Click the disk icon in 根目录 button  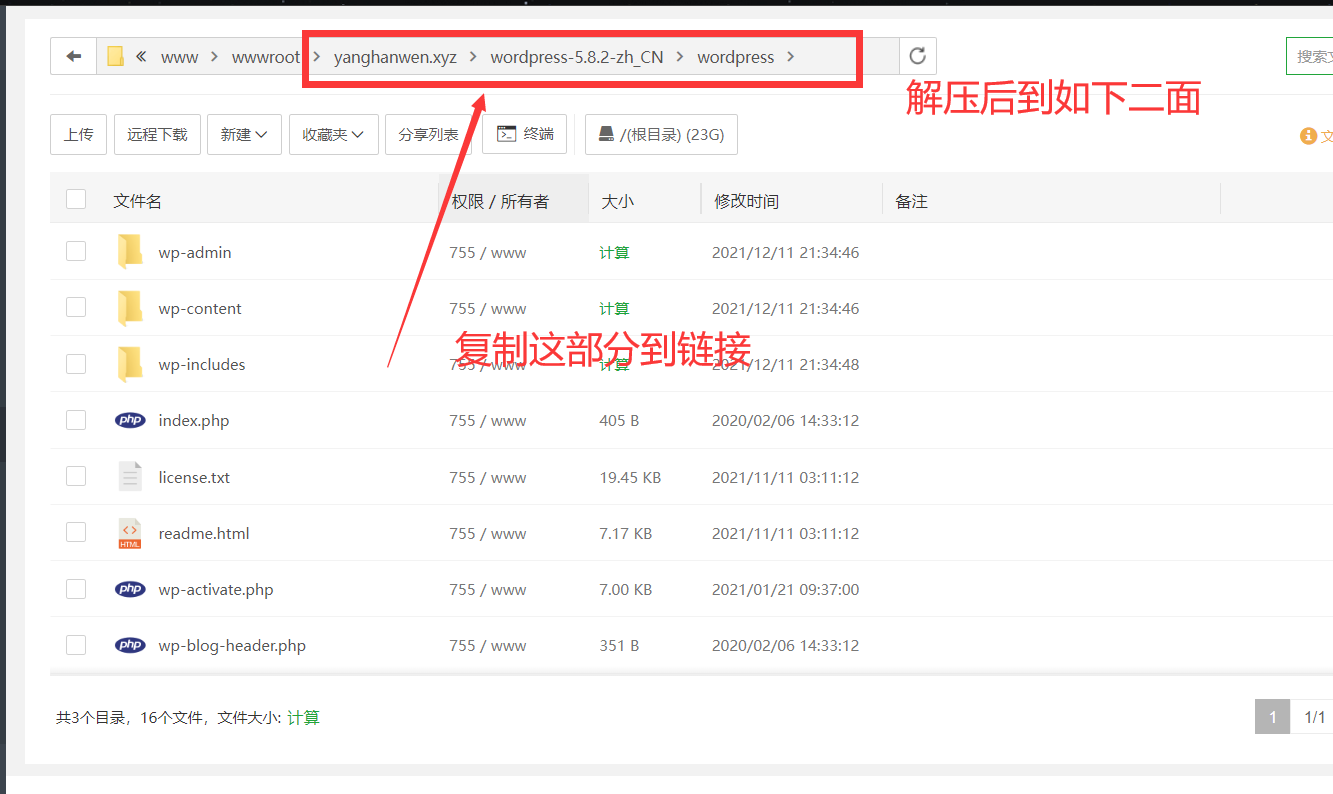point(606,134)
